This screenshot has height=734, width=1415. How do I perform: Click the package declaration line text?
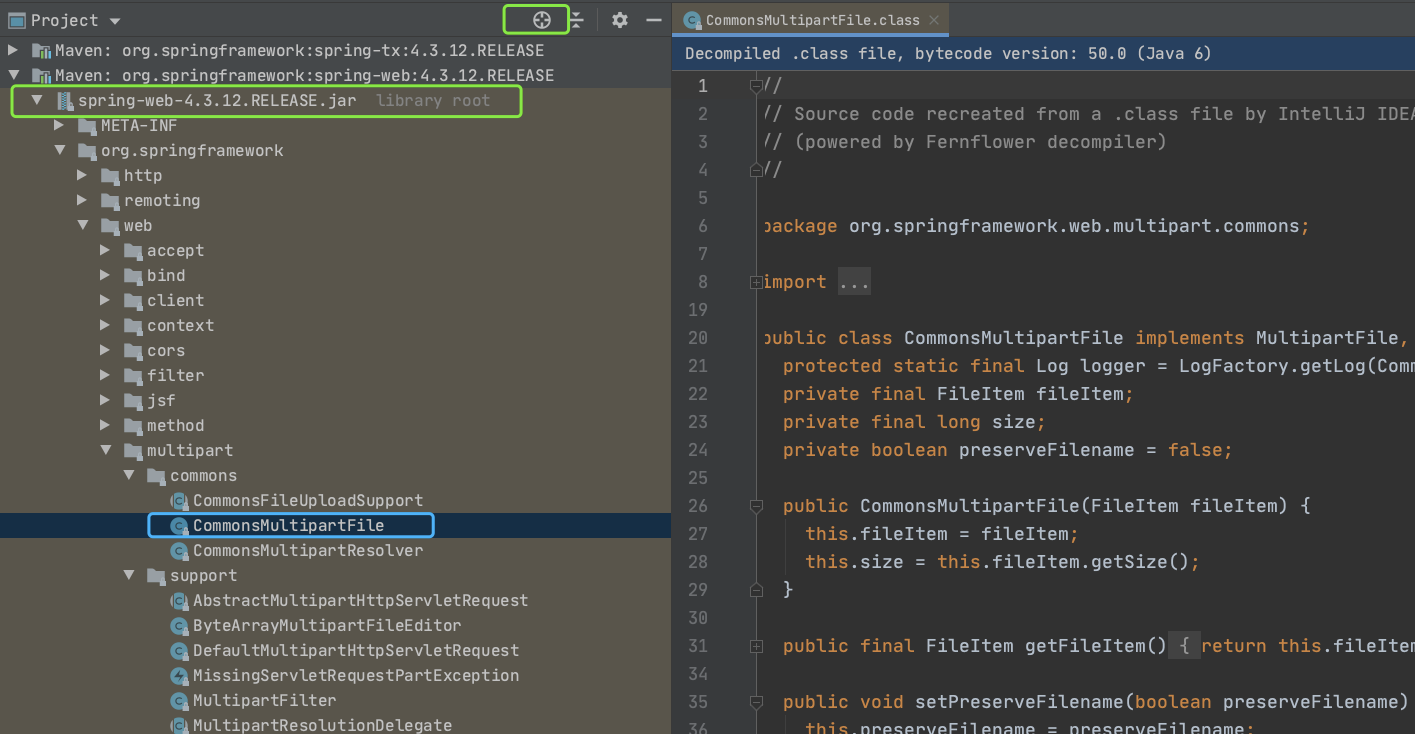pos(1035,226)
